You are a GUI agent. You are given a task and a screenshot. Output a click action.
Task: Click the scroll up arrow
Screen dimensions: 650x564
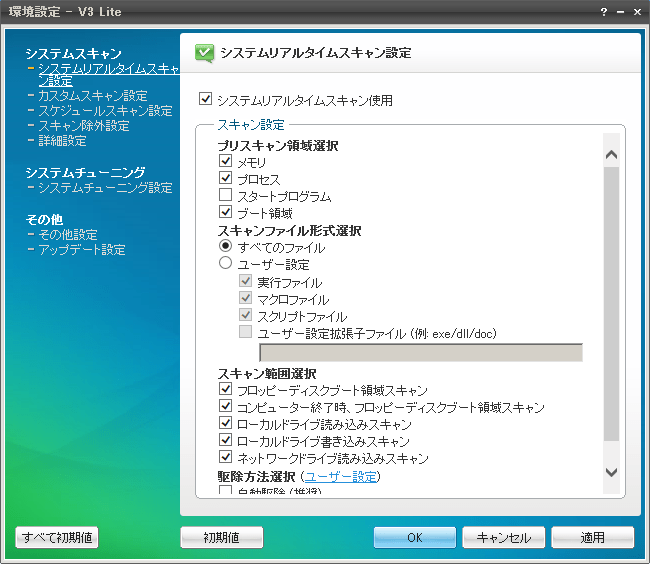[x=611, y=155]
